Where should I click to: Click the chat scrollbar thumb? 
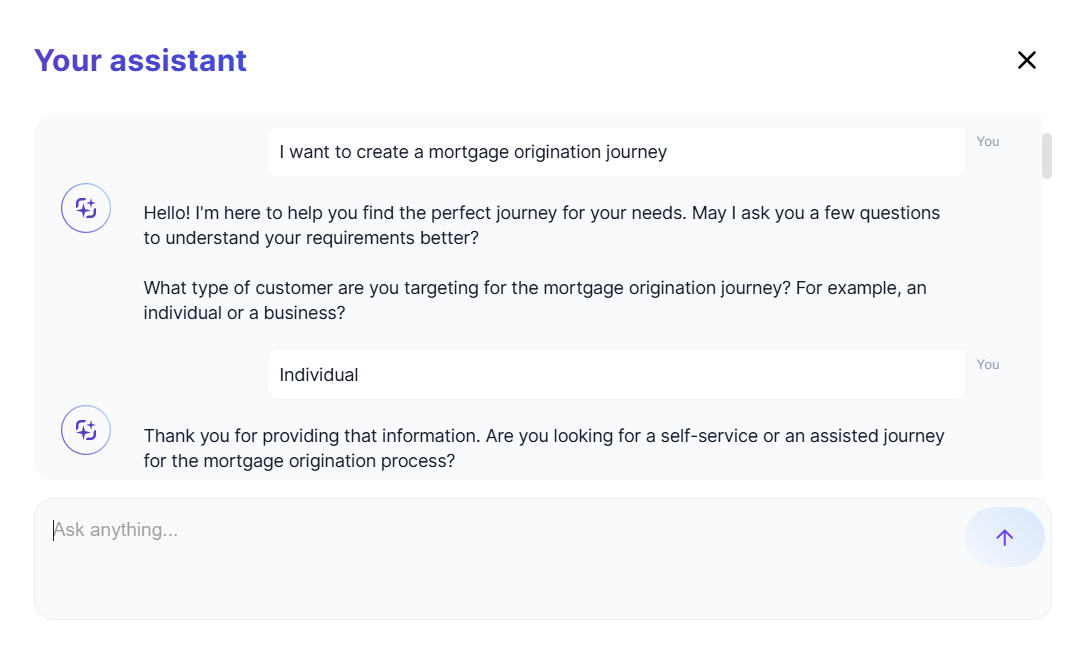pos(1046,156)
